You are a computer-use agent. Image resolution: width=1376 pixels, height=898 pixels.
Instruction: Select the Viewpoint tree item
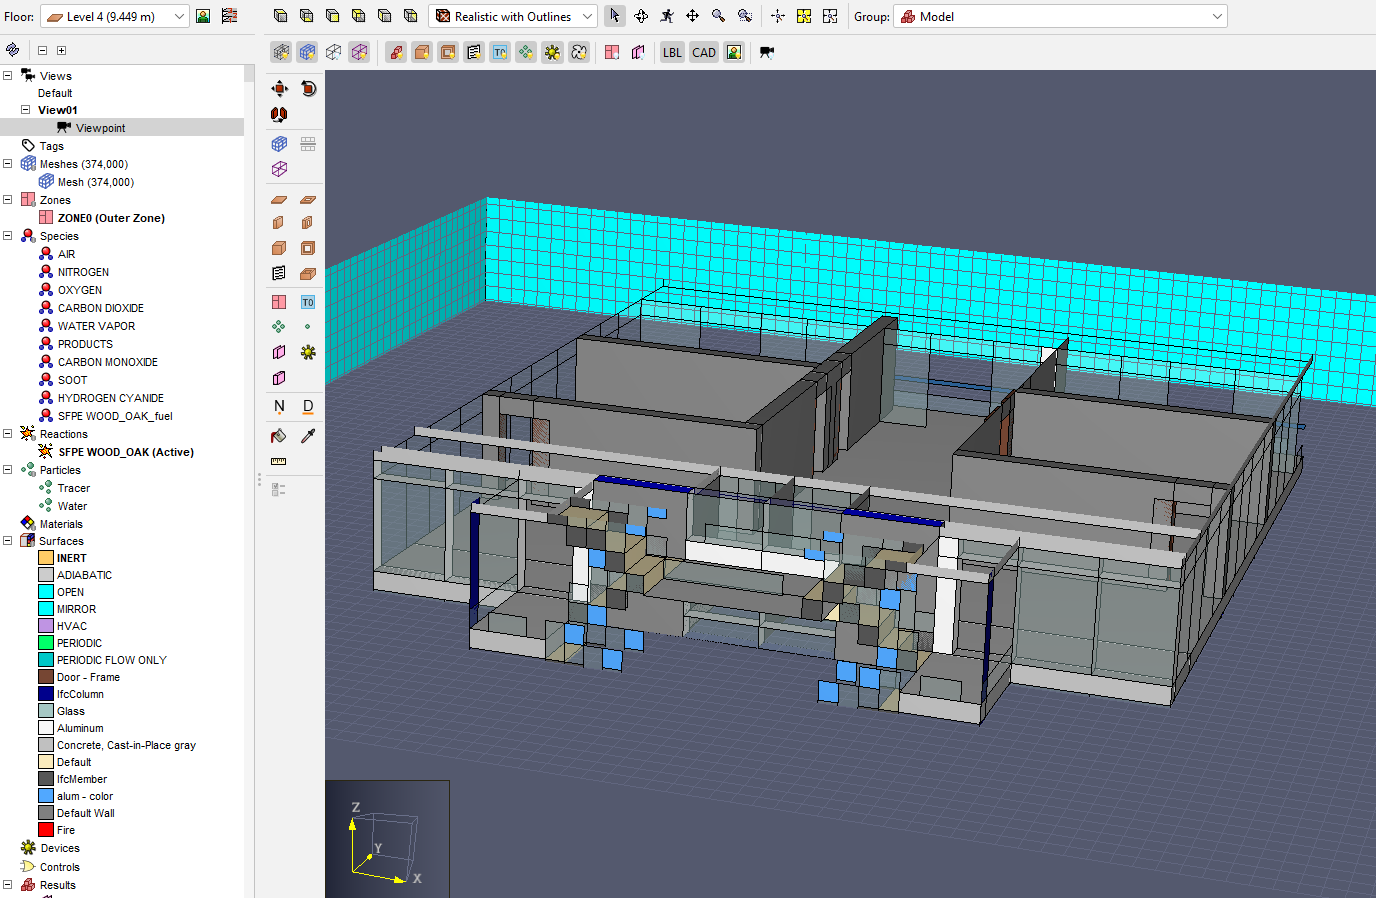coord(100,128)
